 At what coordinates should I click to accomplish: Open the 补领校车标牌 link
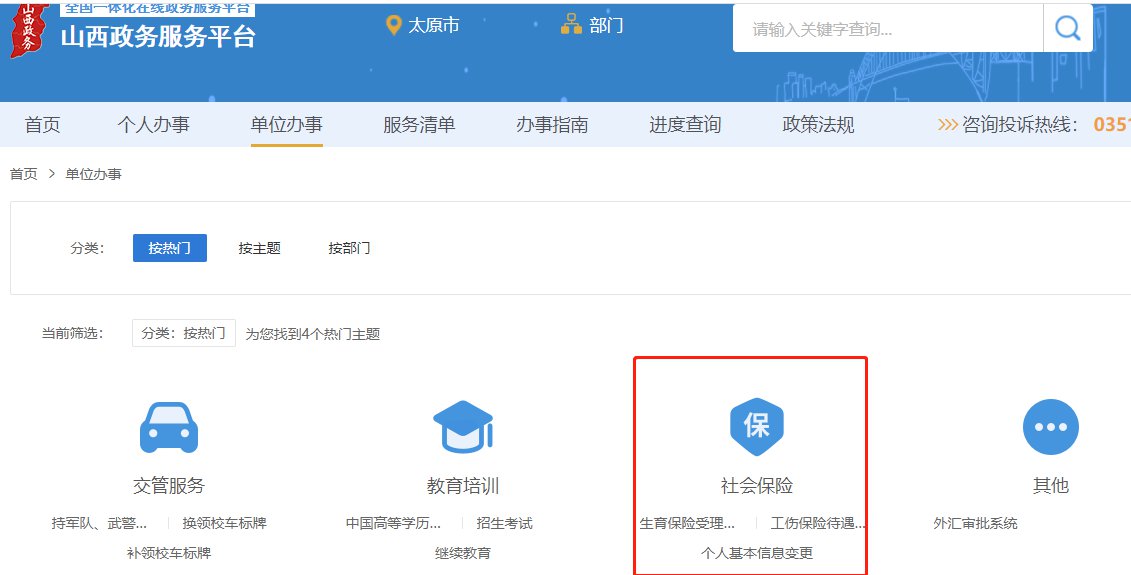pos(168,553)
